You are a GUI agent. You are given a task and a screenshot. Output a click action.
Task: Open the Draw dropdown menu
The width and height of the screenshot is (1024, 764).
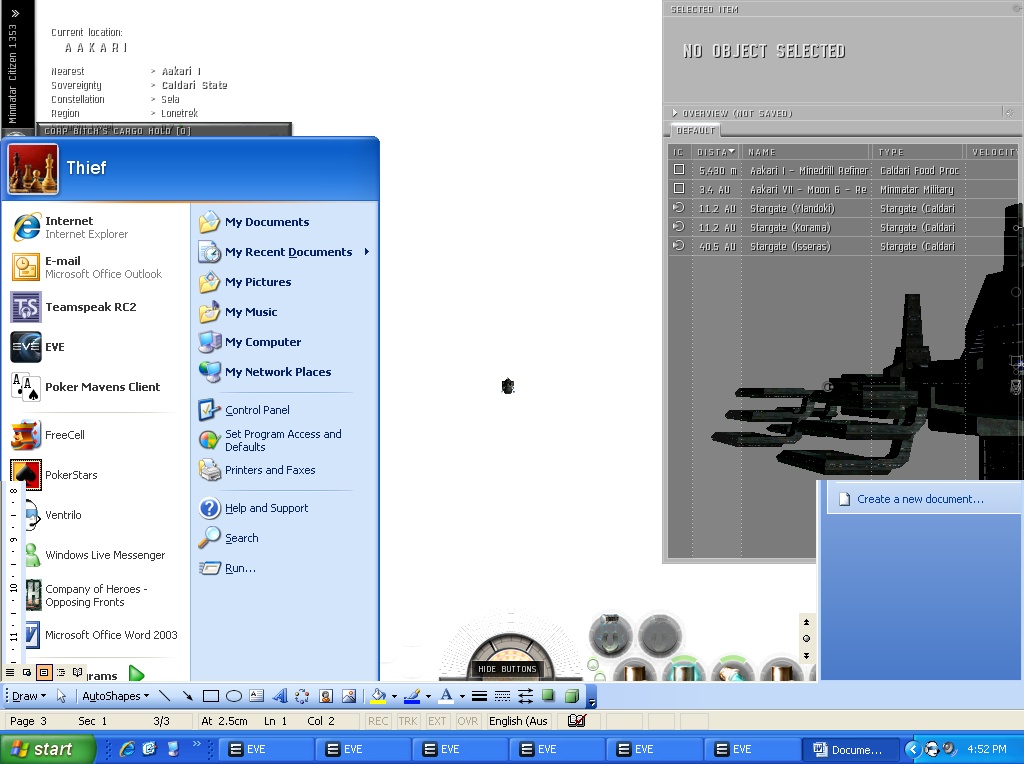tap(29, 696)
